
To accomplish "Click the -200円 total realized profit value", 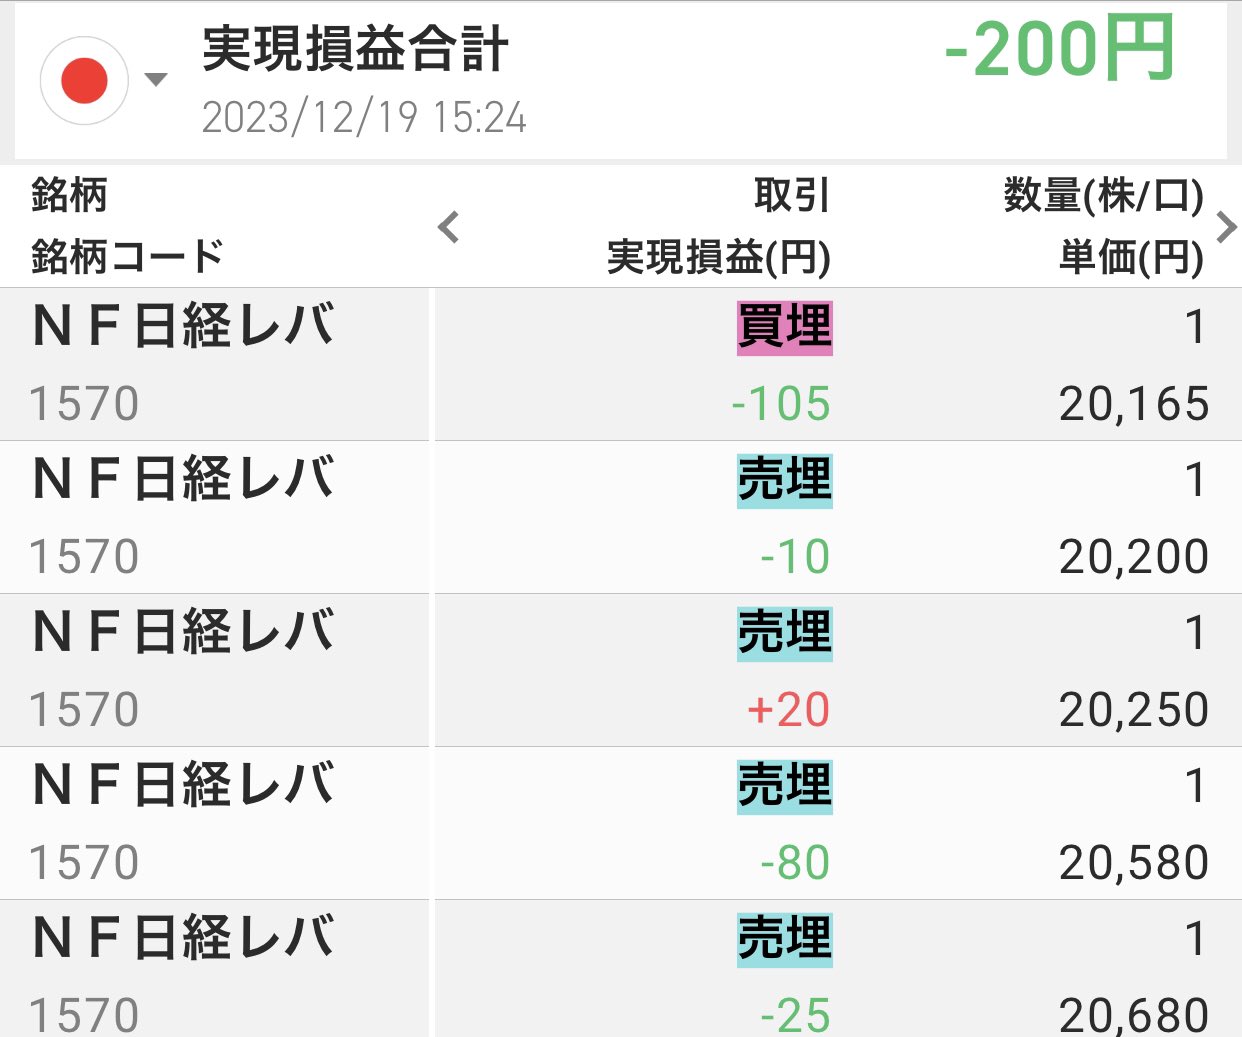I will pyautogui.click(x=1059, y=50).
